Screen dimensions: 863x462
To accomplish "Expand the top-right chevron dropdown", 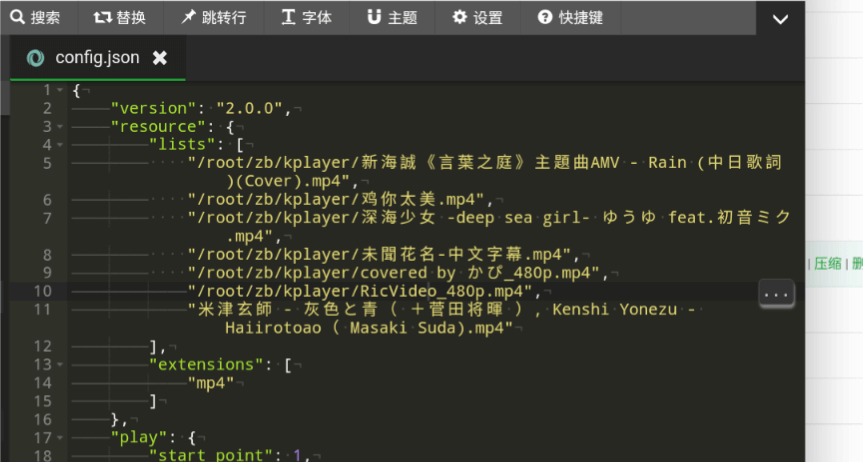I will coord(780,19).
